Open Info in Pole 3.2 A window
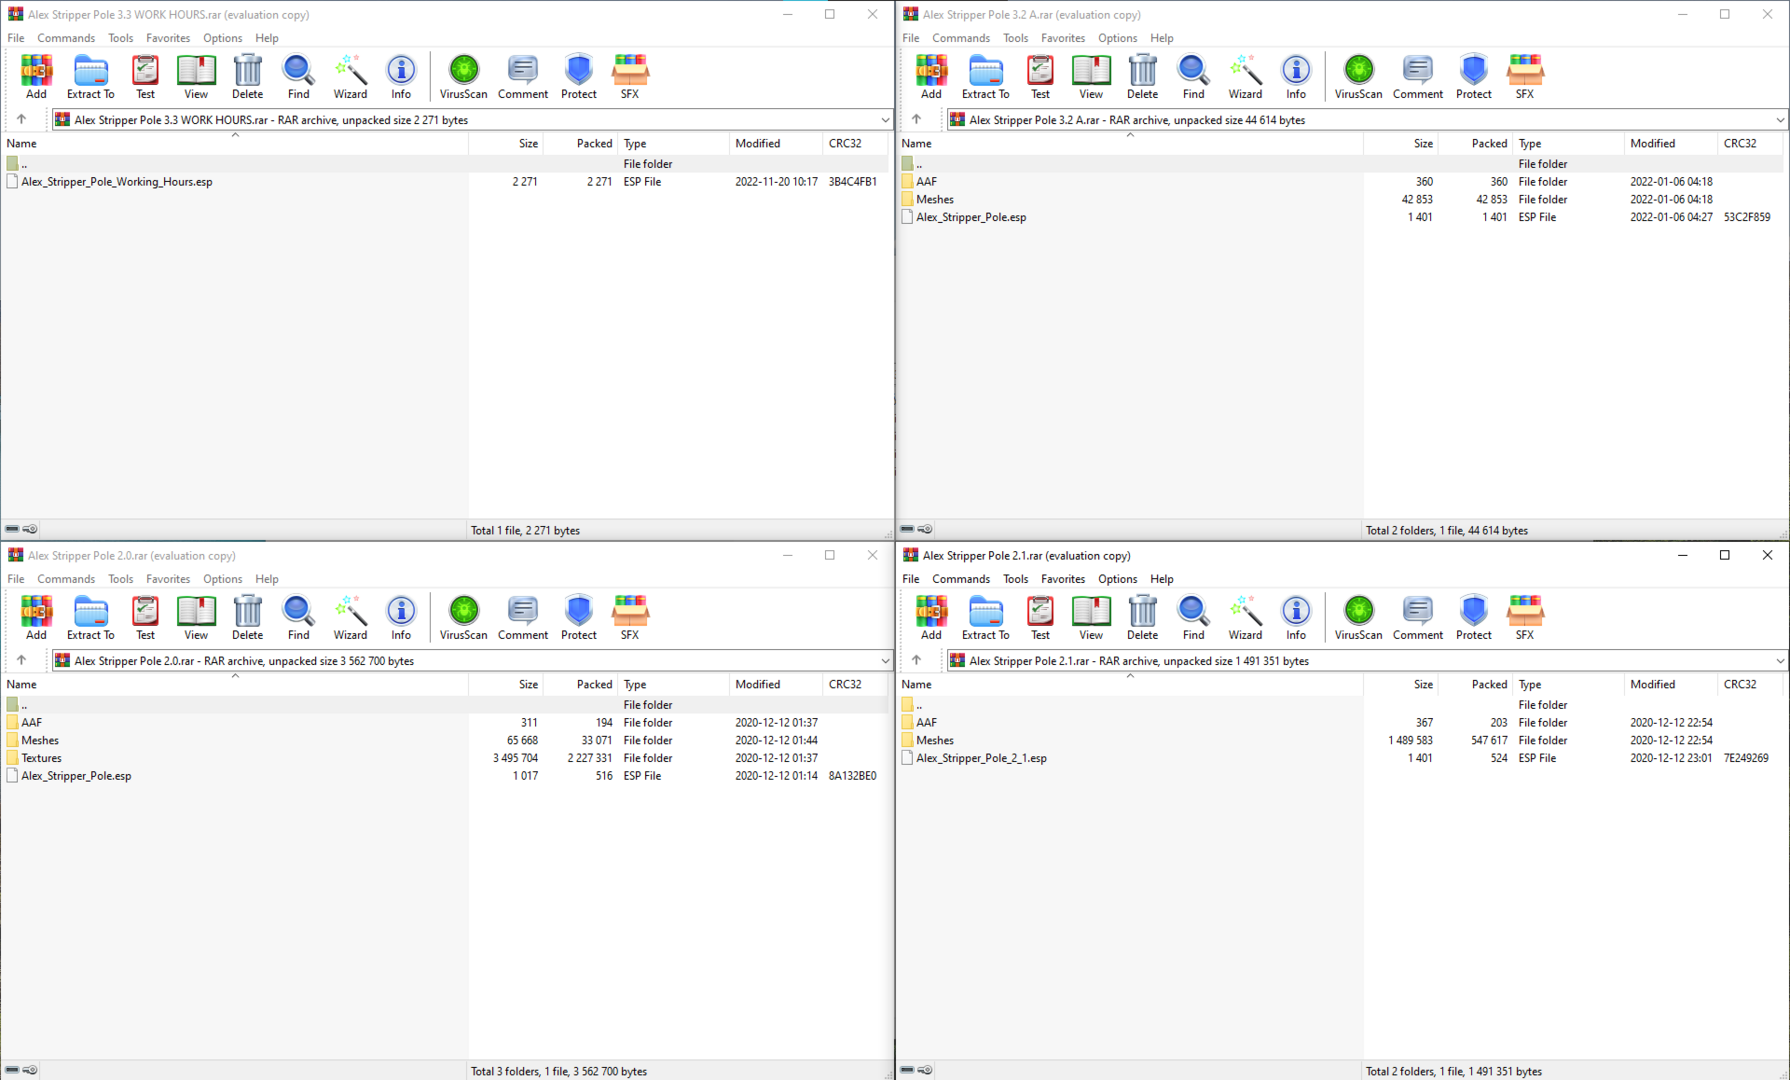 click(1296, 77)
